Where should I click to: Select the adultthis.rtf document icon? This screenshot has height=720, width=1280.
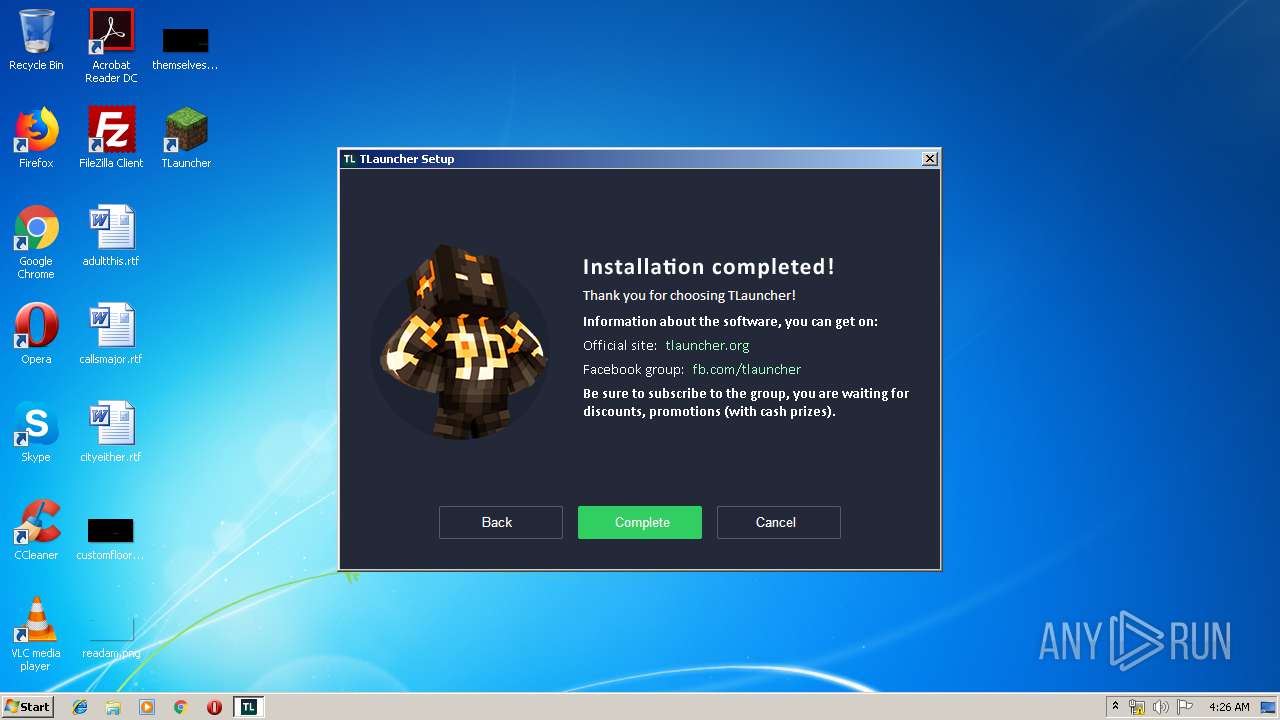pos(111,235)
